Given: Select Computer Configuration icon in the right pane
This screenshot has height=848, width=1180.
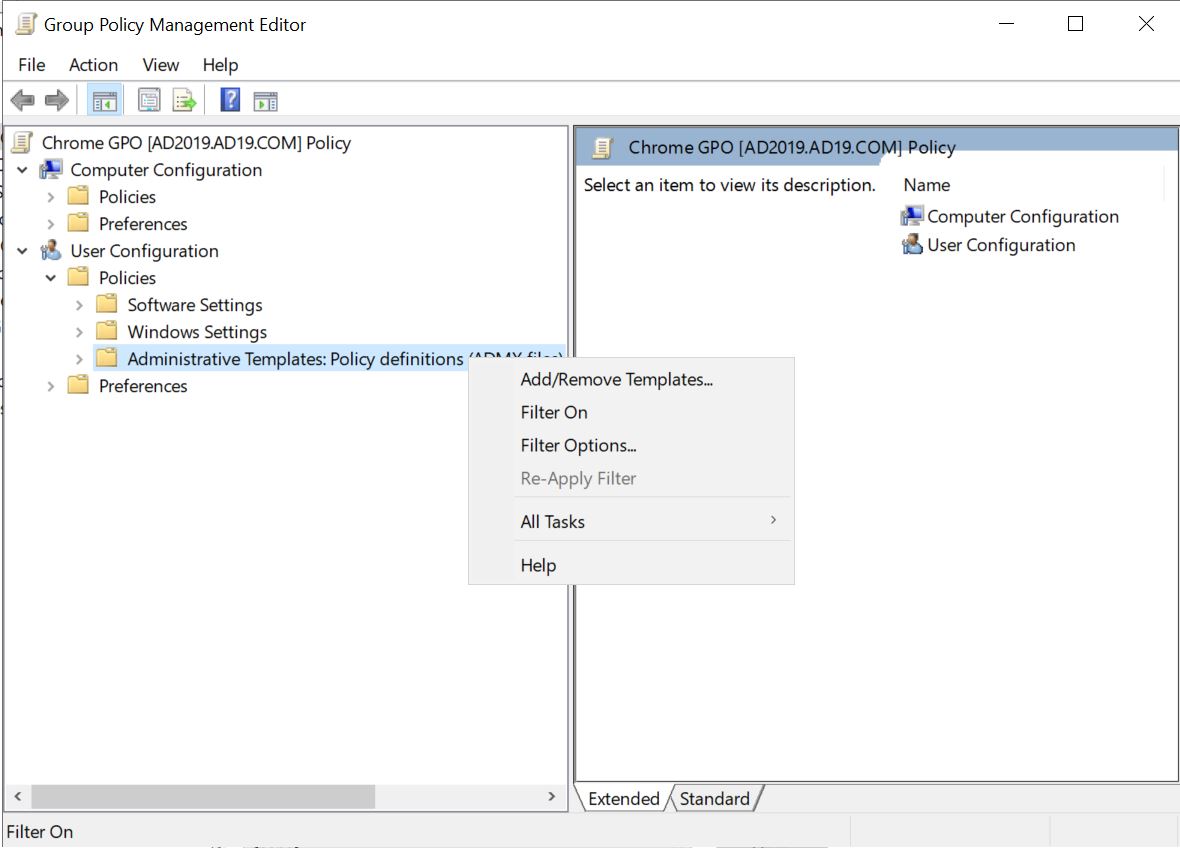Looking at the screenshot, I should click(x=912, y=216).
